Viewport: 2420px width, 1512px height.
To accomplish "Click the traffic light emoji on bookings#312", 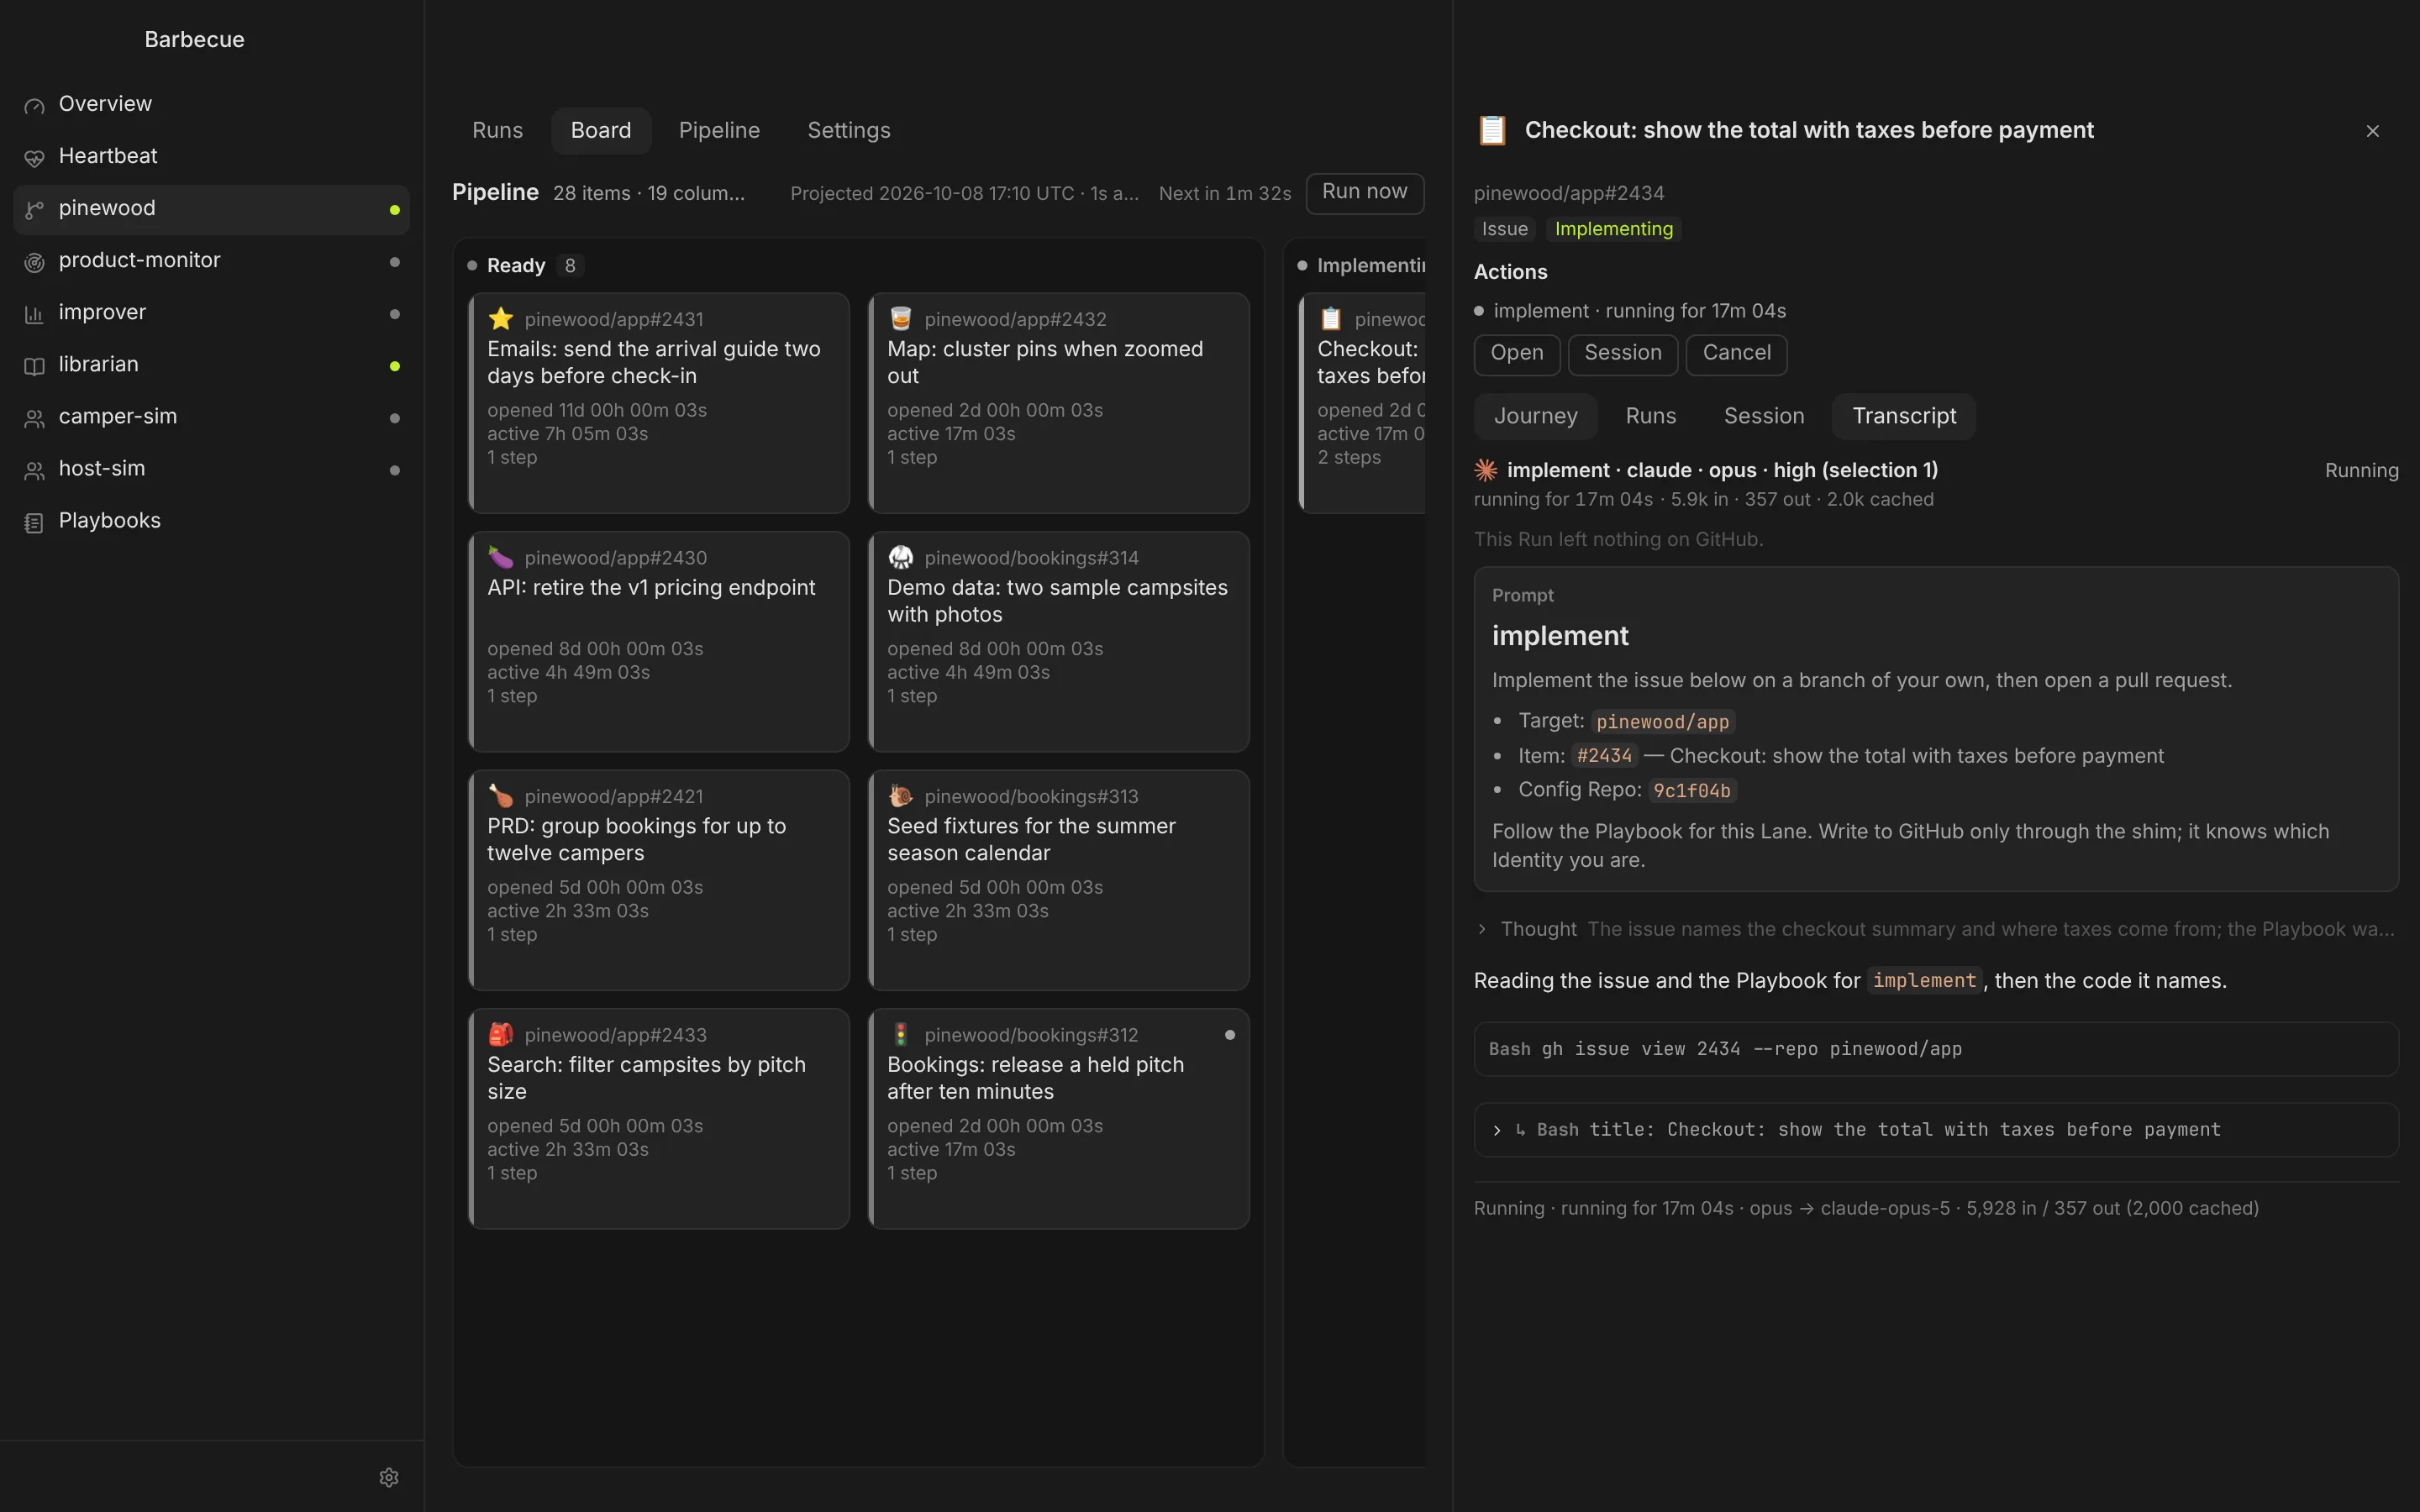I will [x=901, y=1034].
